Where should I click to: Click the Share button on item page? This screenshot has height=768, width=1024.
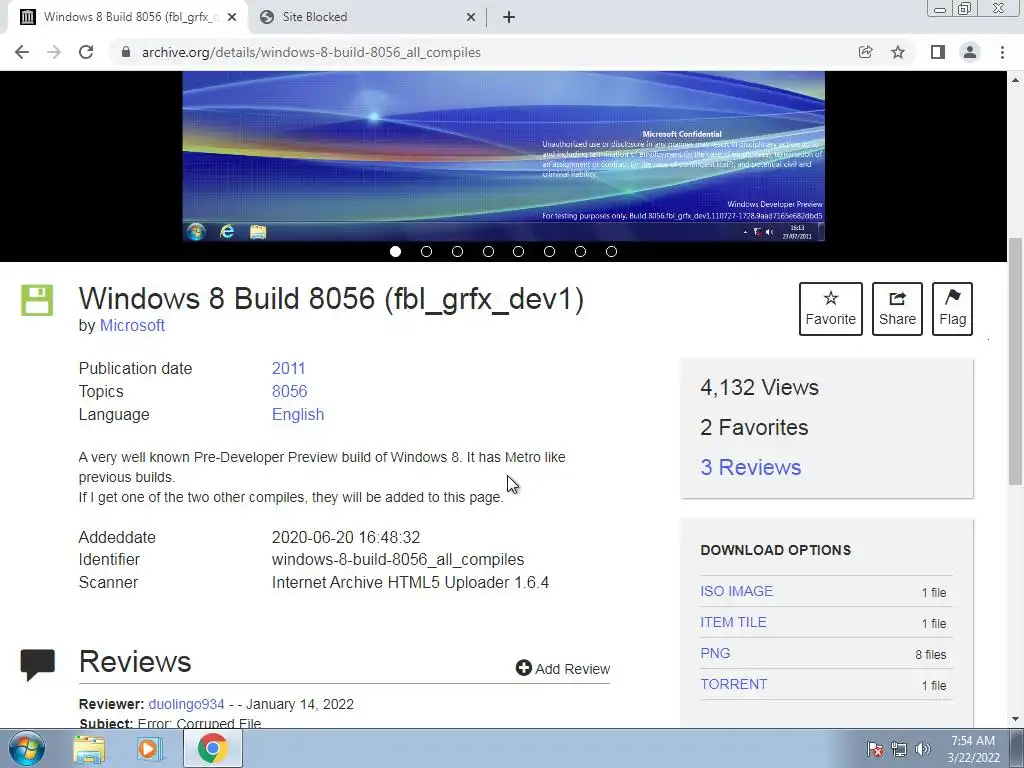tap(897, 309)
